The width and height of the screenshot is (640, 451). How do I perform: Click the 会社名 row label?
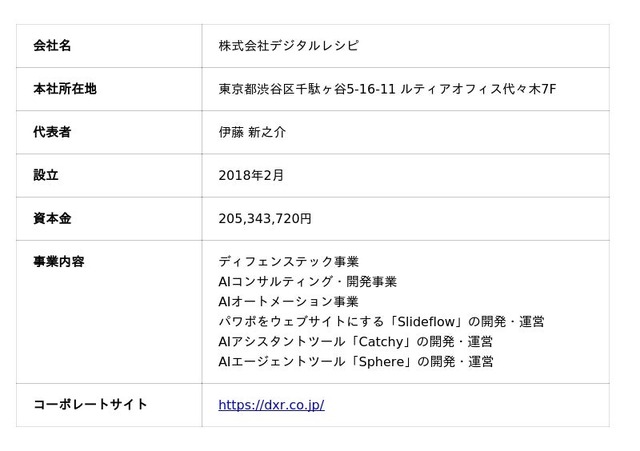52,45
